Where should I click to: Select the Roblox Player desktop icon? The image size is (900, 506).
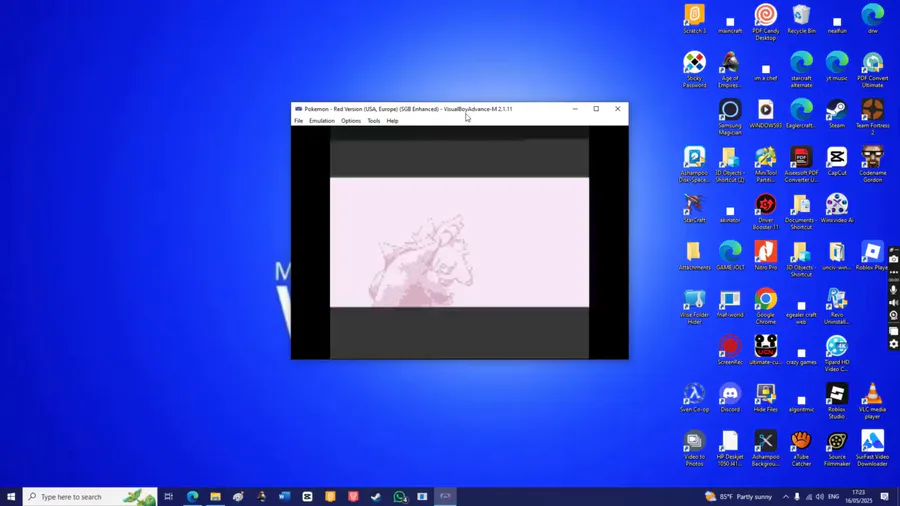872,256
